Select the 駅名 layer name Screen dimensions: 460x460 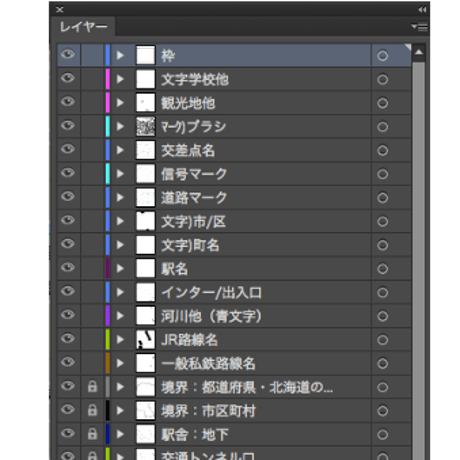tap(175, 269)
